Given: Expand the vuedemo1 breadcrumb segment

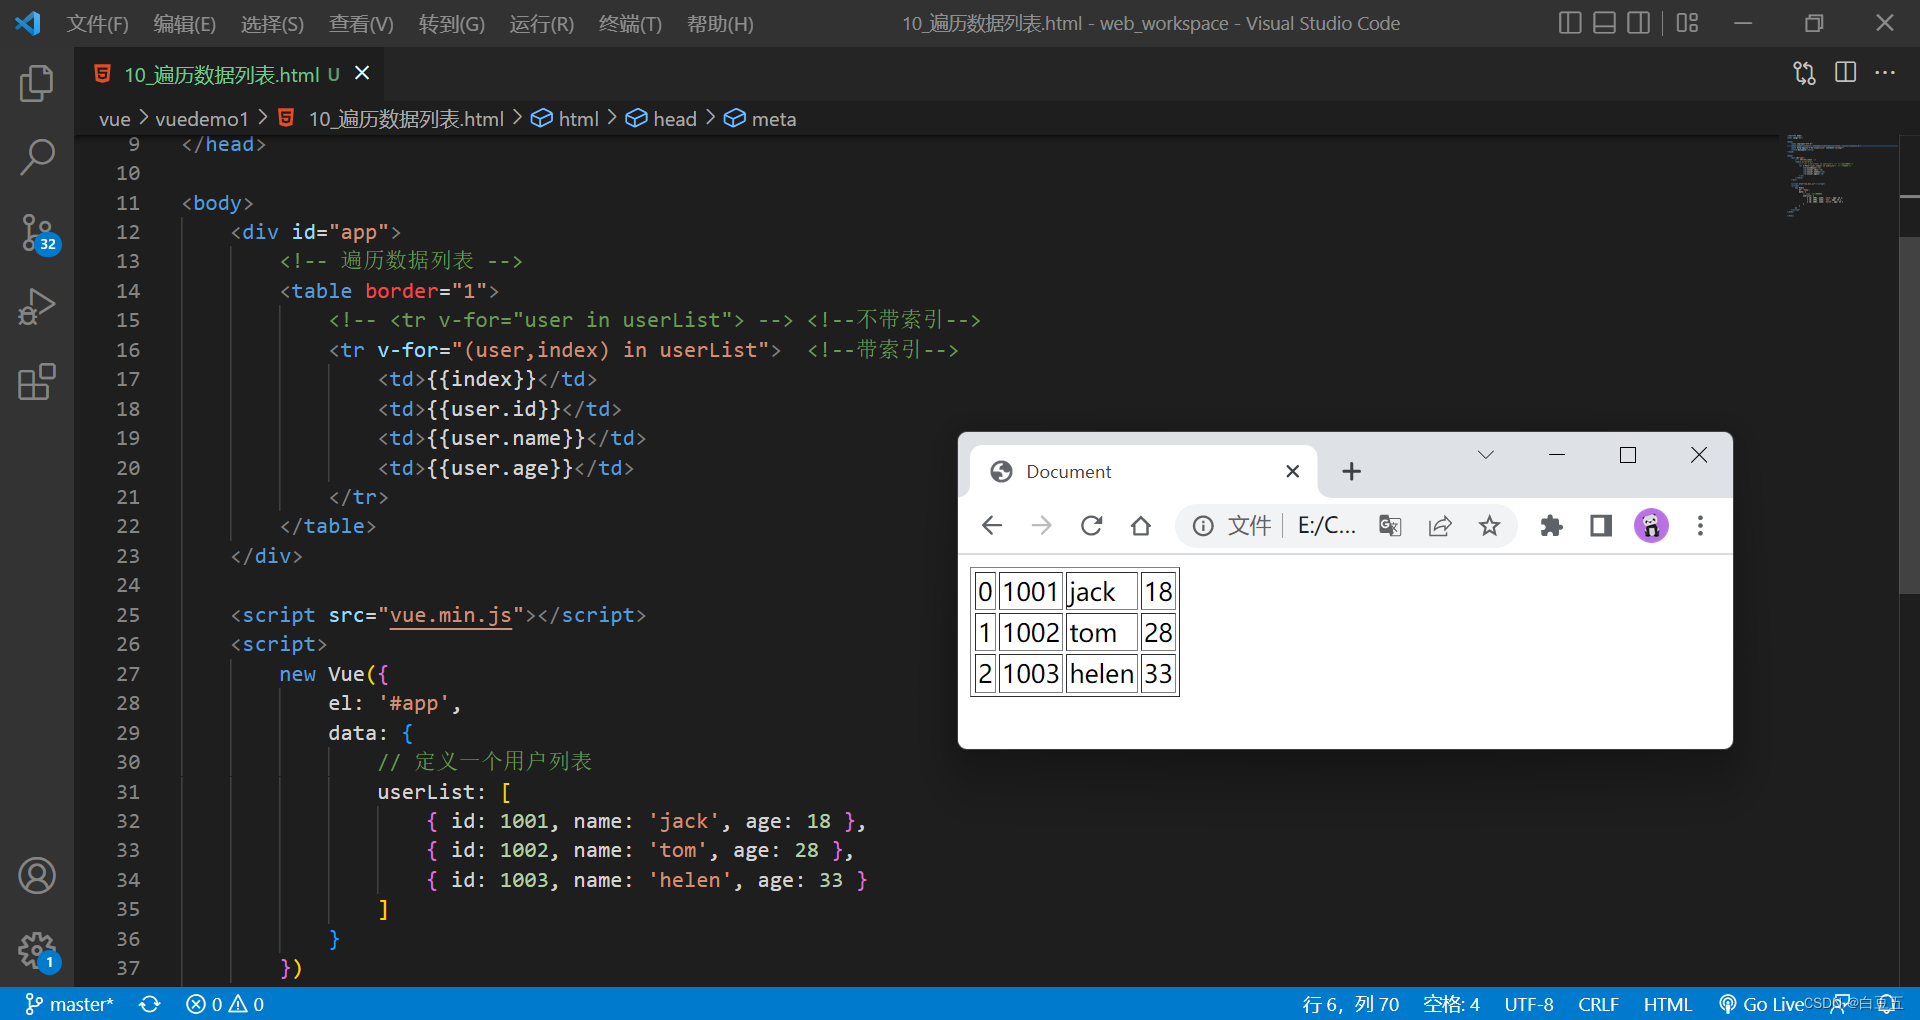Looking at the screenshot, I should (x=201, y=119).
